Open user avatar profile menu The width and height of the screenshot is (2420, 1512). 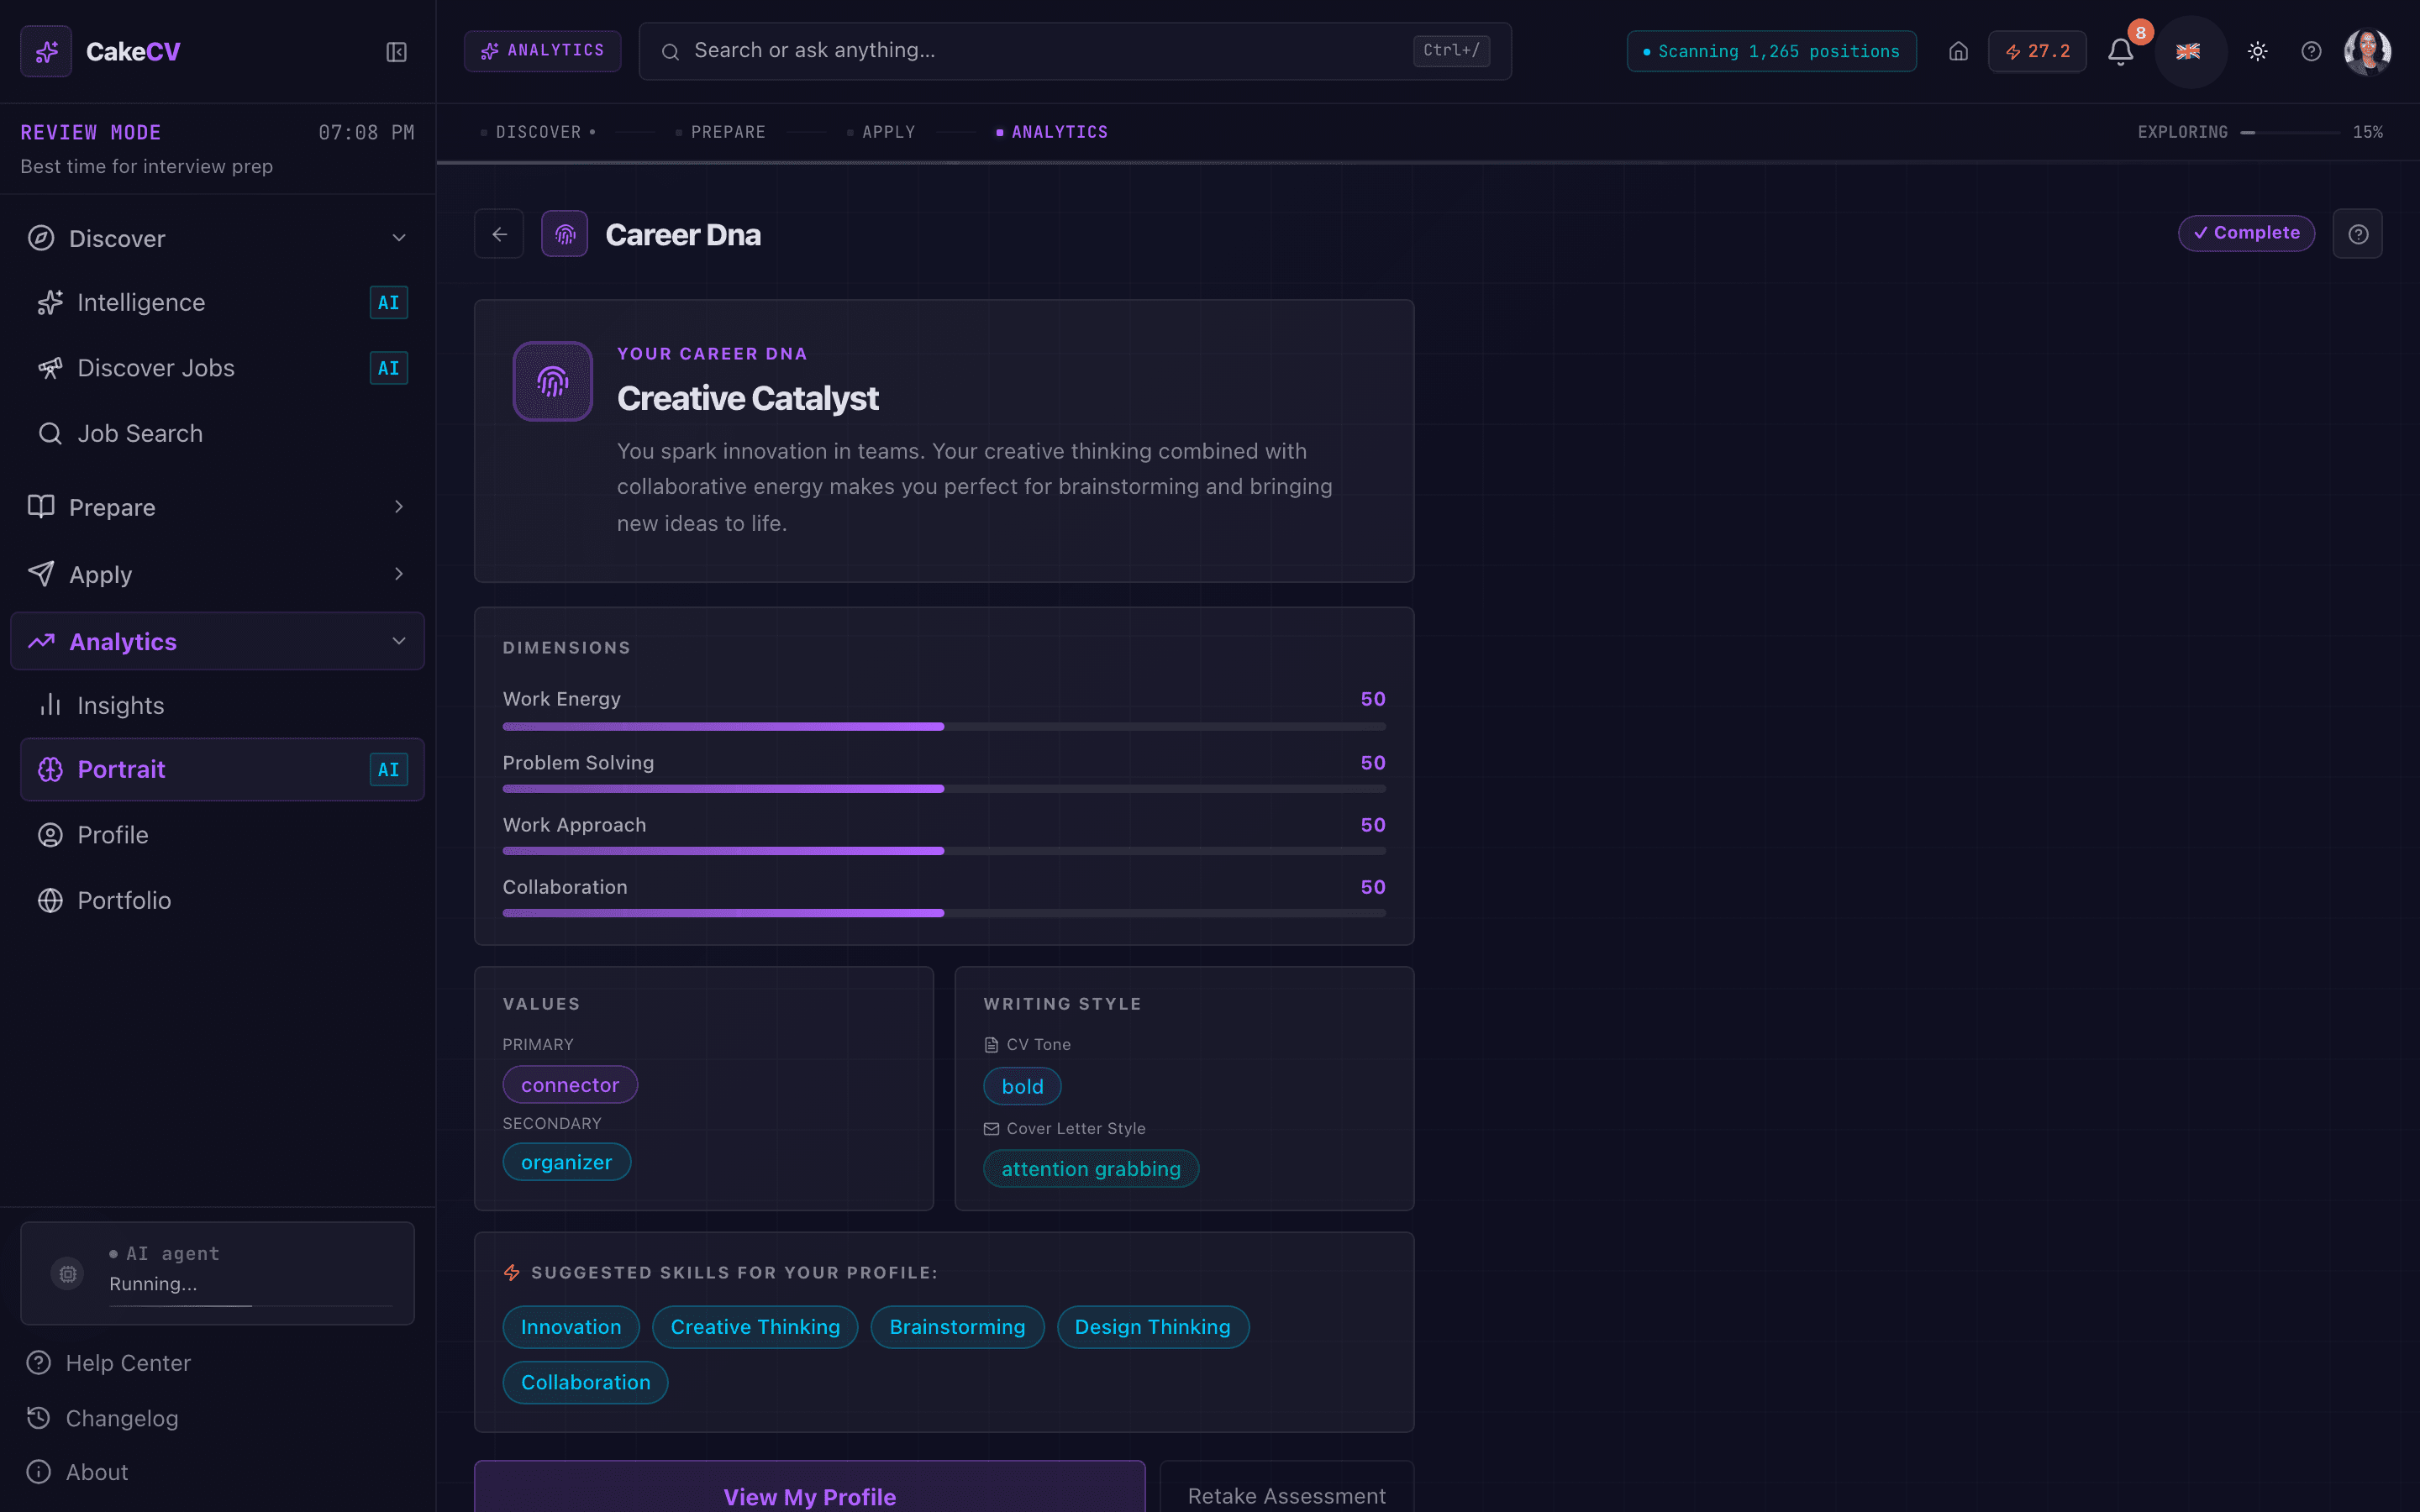click(2367, 51)
